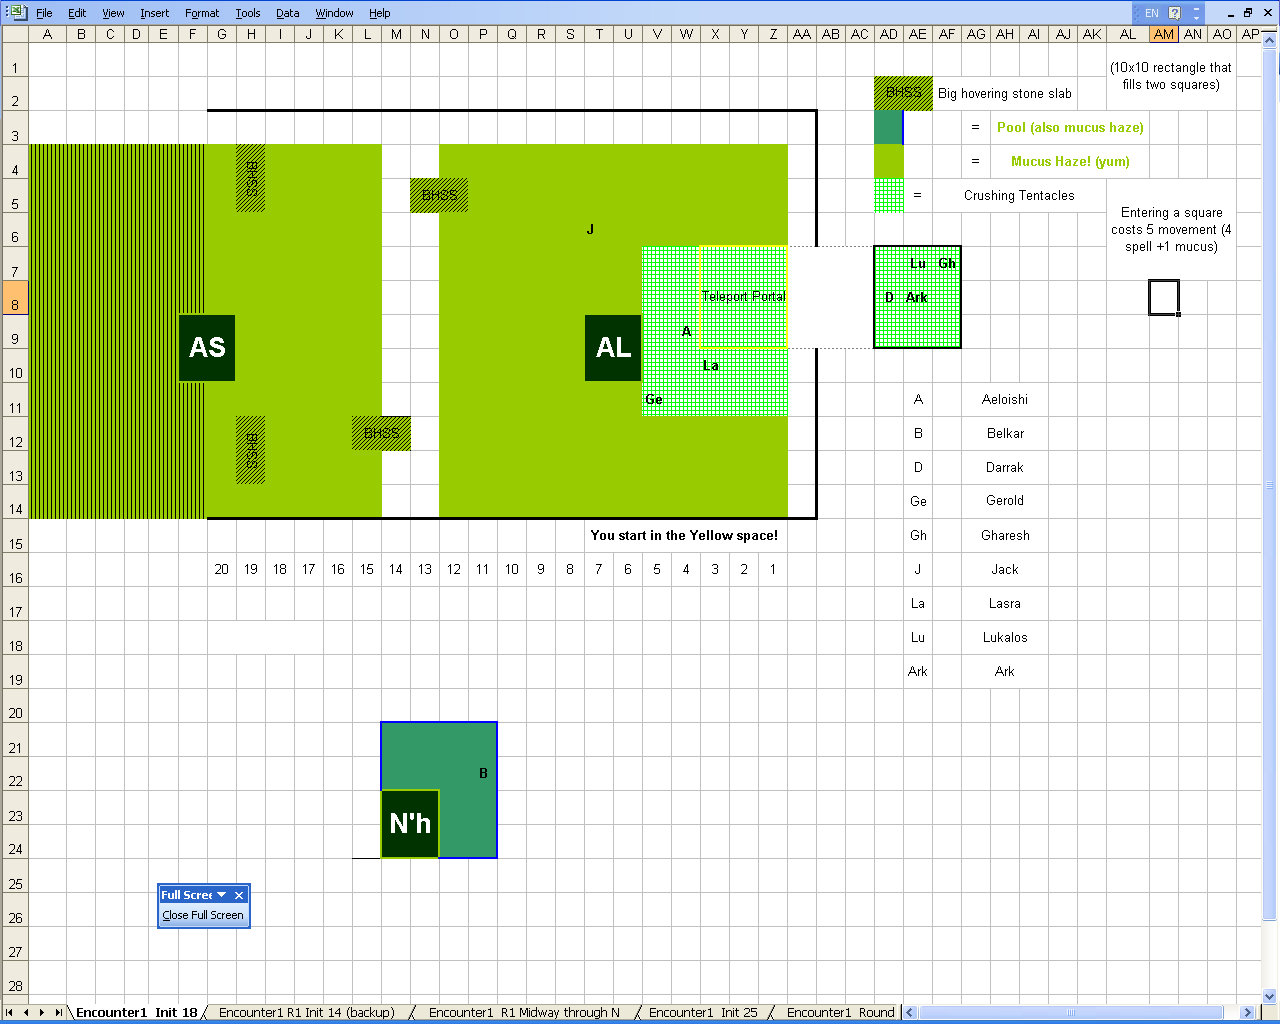Switch to Encounter1 Init 25 sheet tab
1280x1024 pixels.
[x=702, y=1012]
